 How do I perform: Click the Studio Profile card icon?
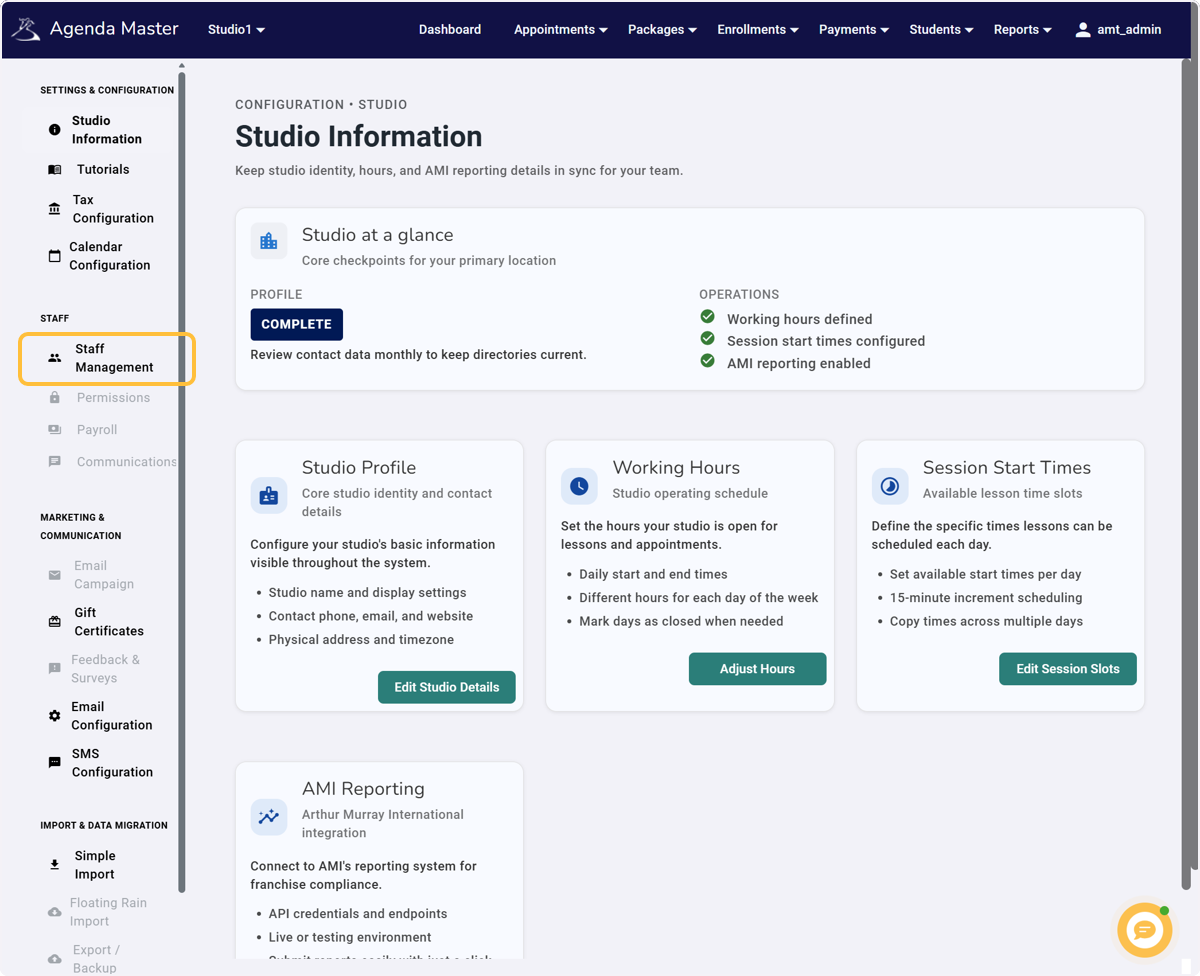[269, 495]
